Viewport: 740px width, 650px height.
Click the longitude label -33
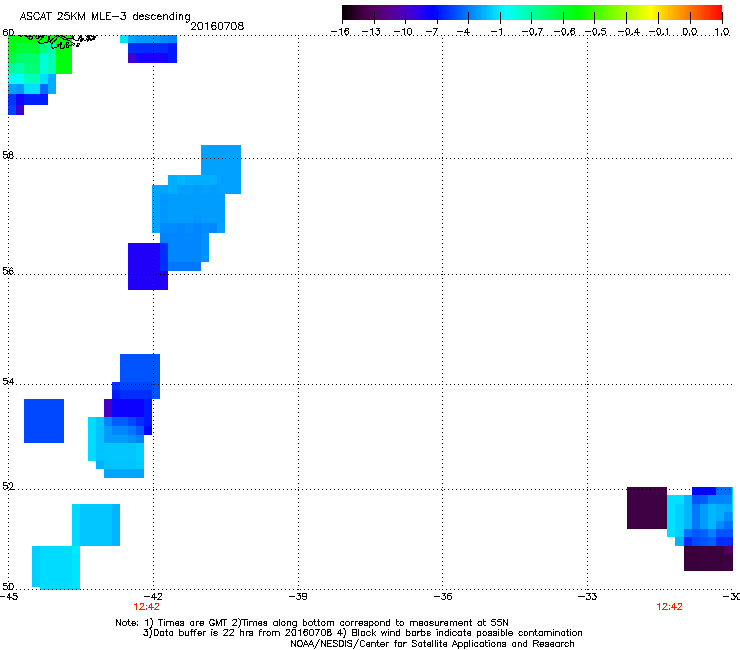pos(588,597)
